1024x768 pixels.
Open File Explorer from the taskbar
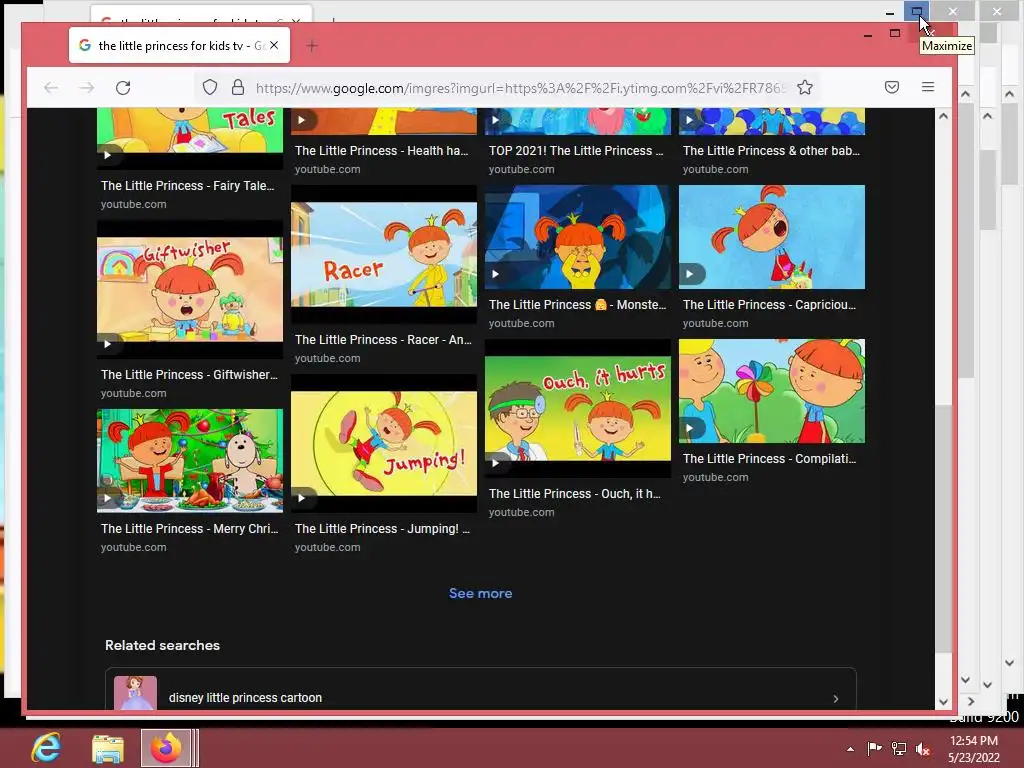pyautogui.click(x=108, y=748)
